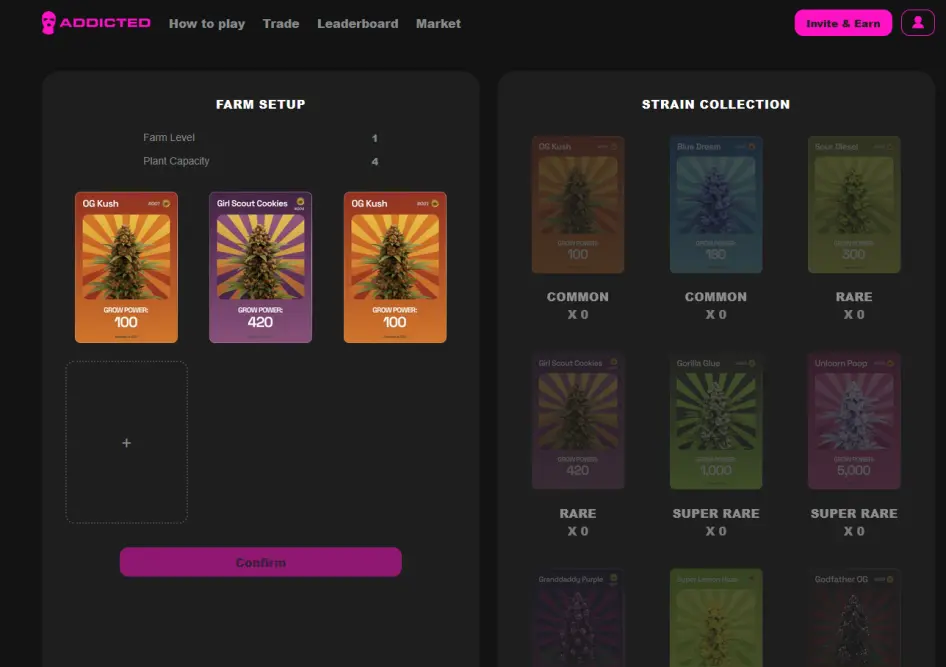Click the COMMON label under Blue Dream

point(716,297)
